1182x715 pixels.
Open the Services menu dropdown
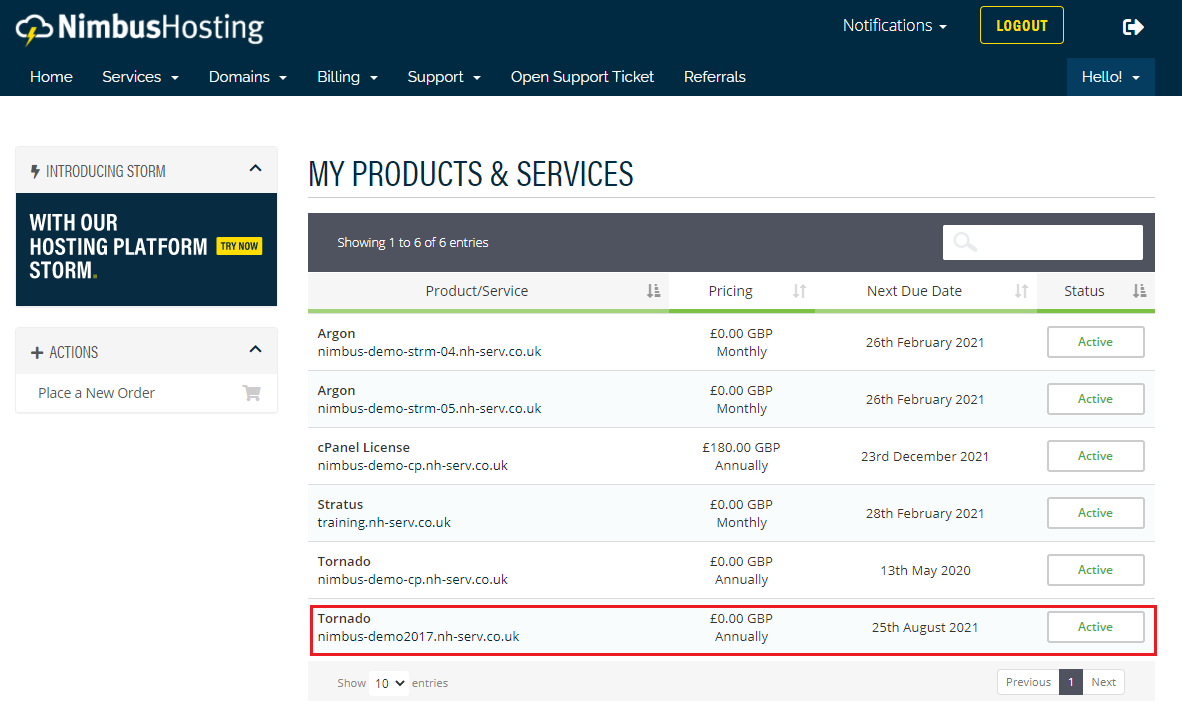coord(140,77)
